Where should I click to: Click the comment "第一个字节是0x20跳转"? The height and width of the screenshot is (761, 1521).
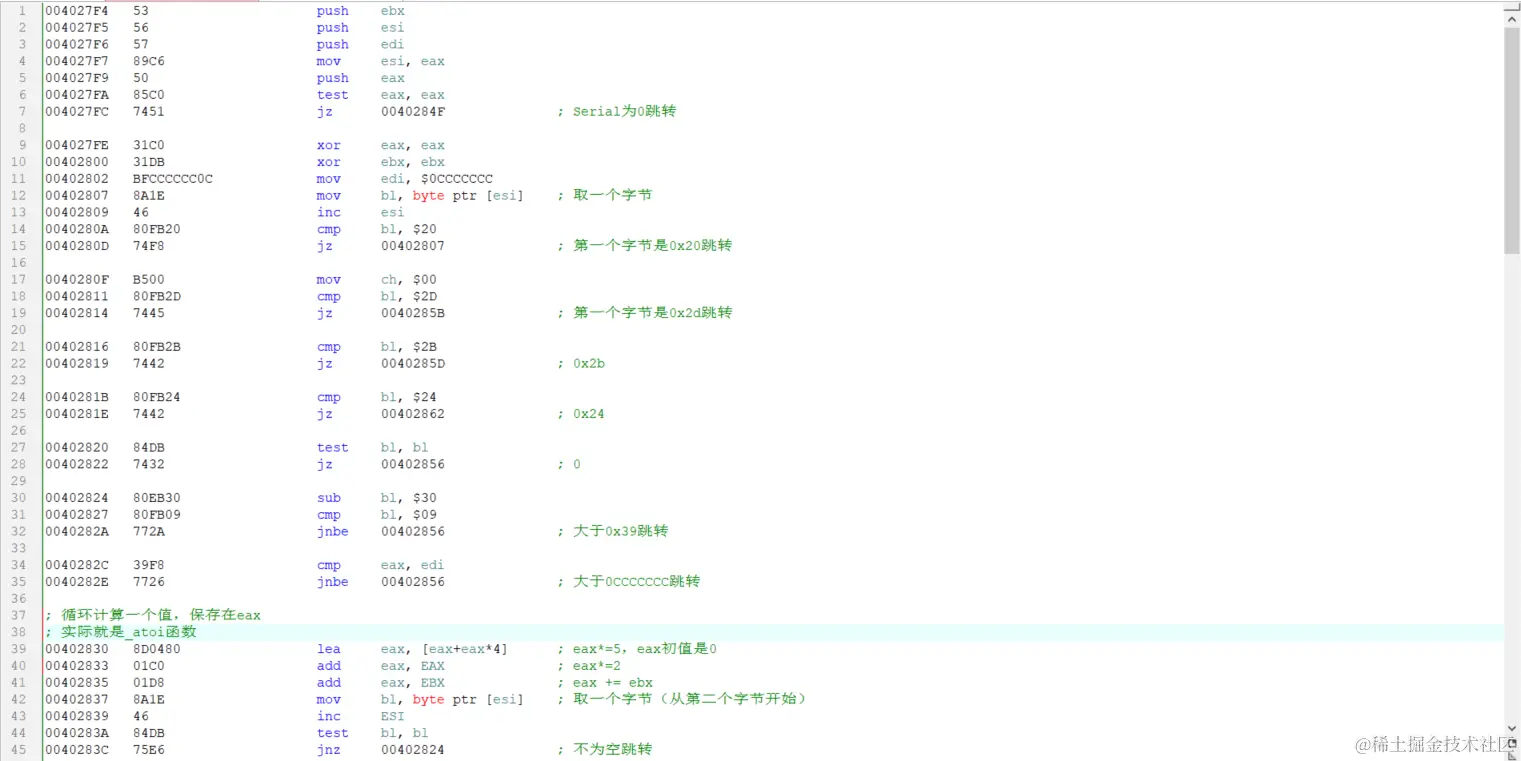tap(652, 246)
